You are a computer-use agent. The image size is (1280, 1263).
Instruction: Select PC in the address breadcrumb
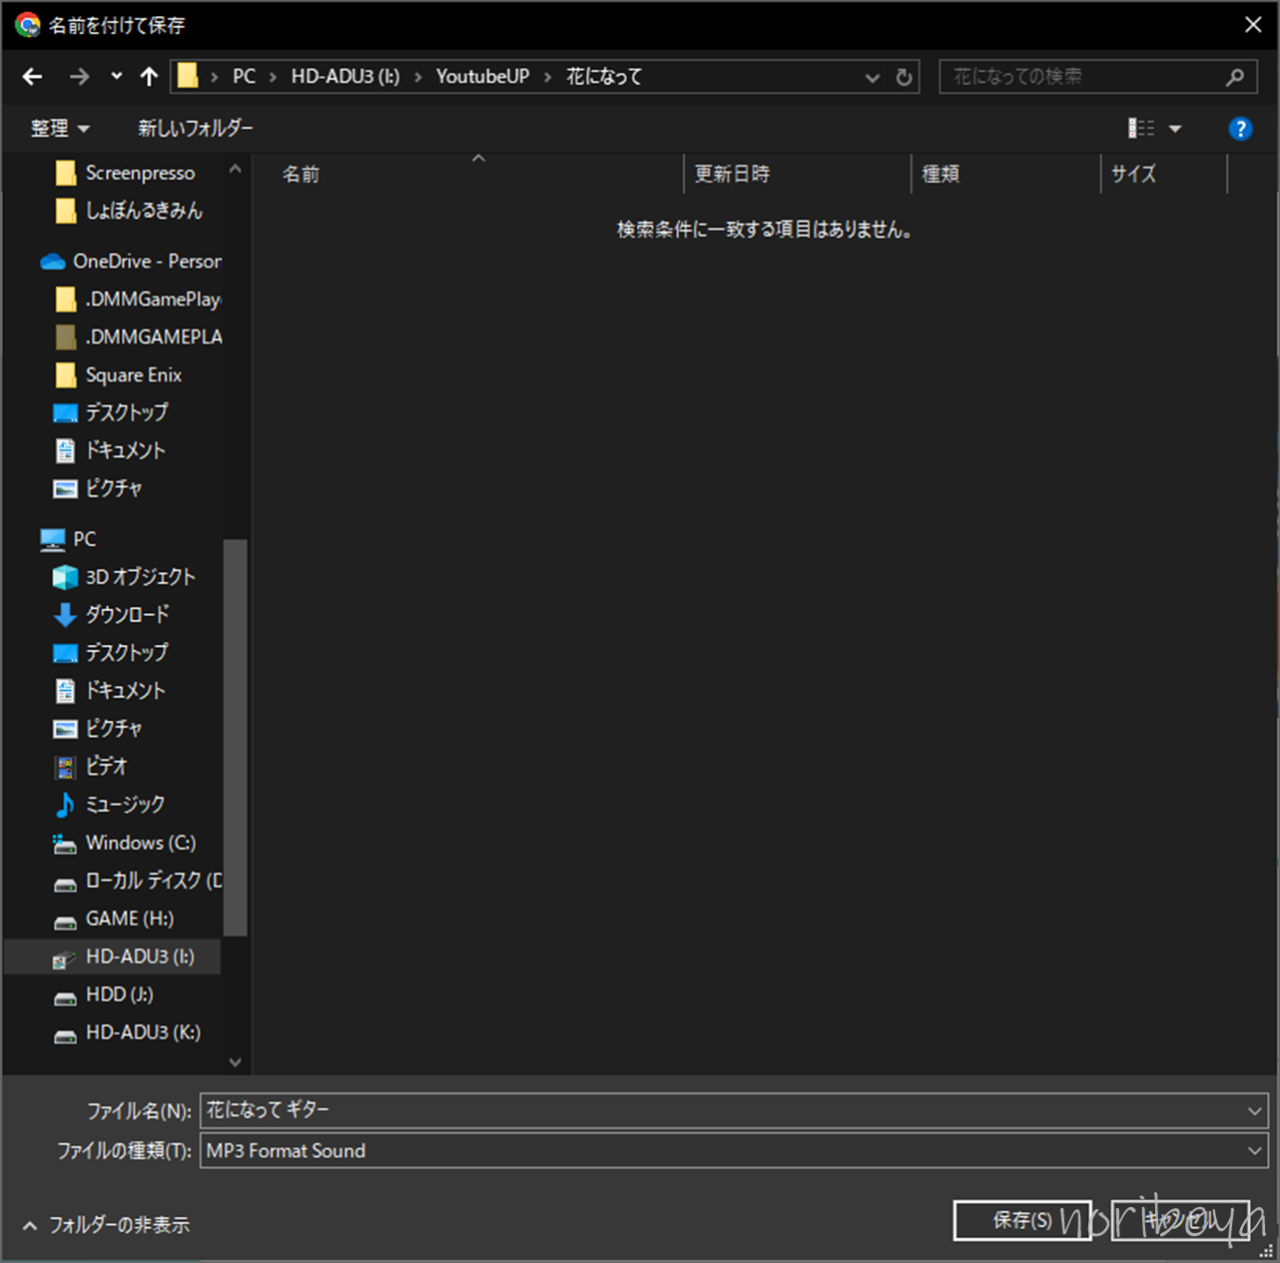(244, 77)
